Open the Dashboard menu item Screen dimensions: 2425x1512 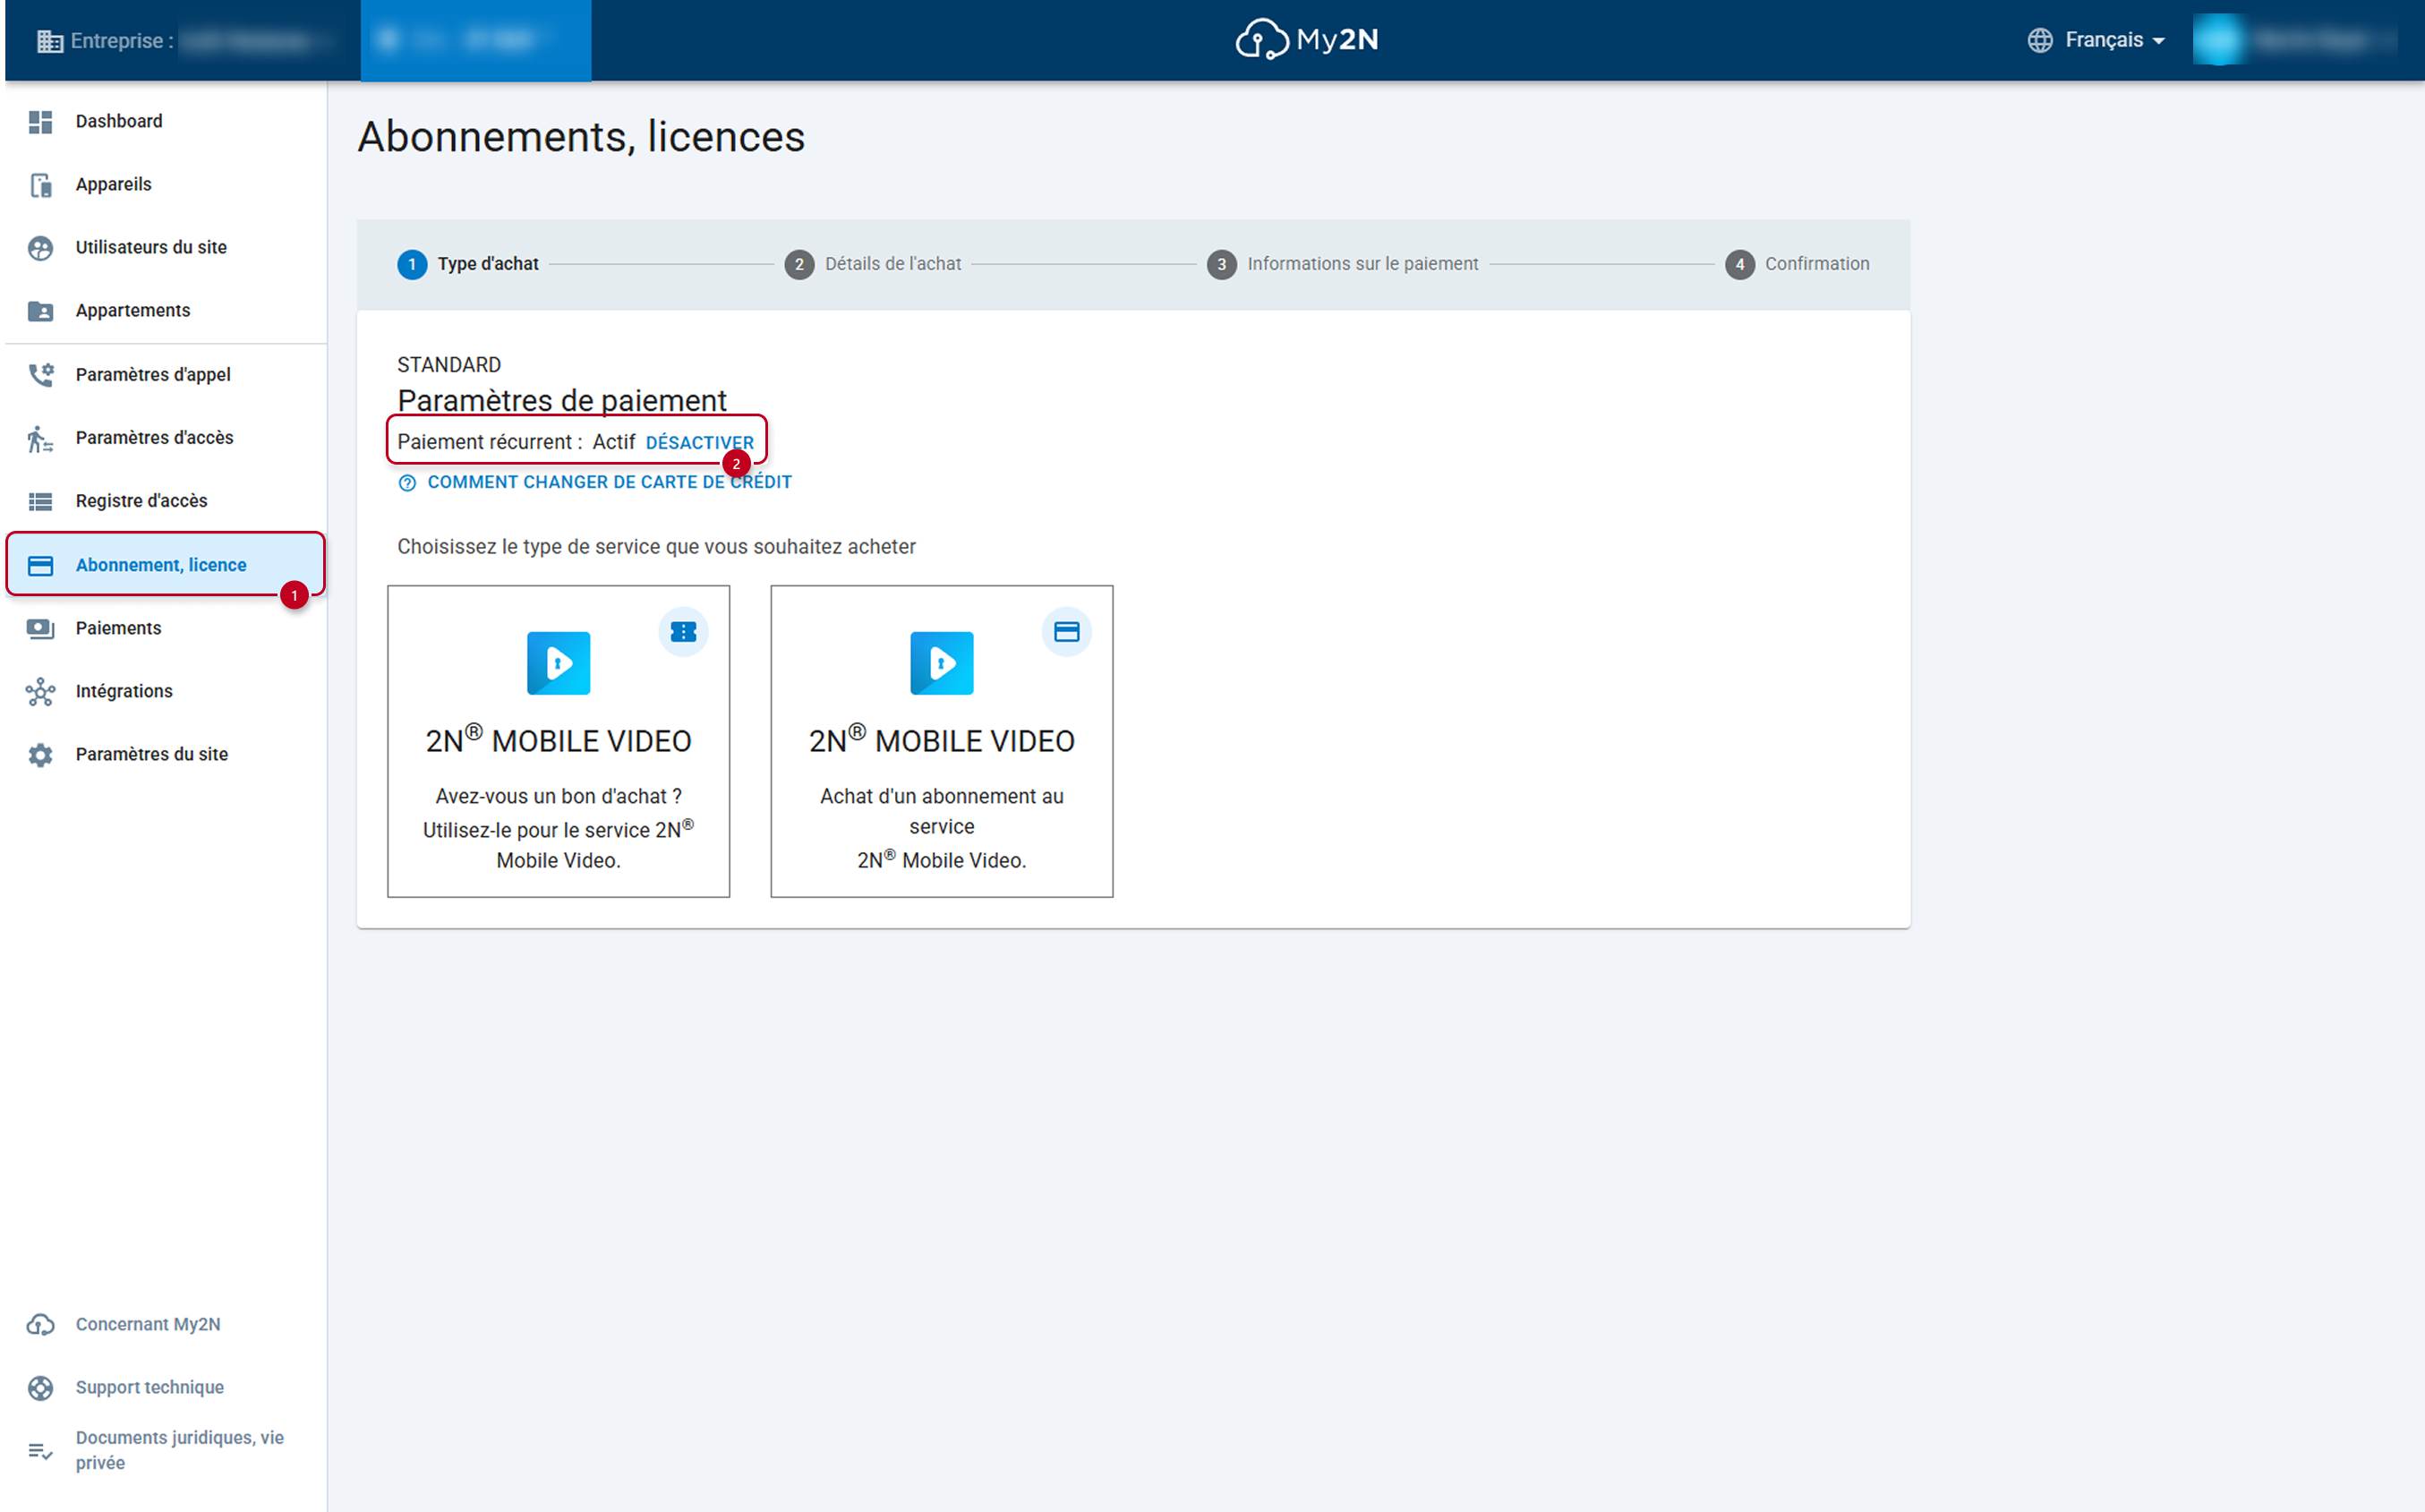coord(165,122)
